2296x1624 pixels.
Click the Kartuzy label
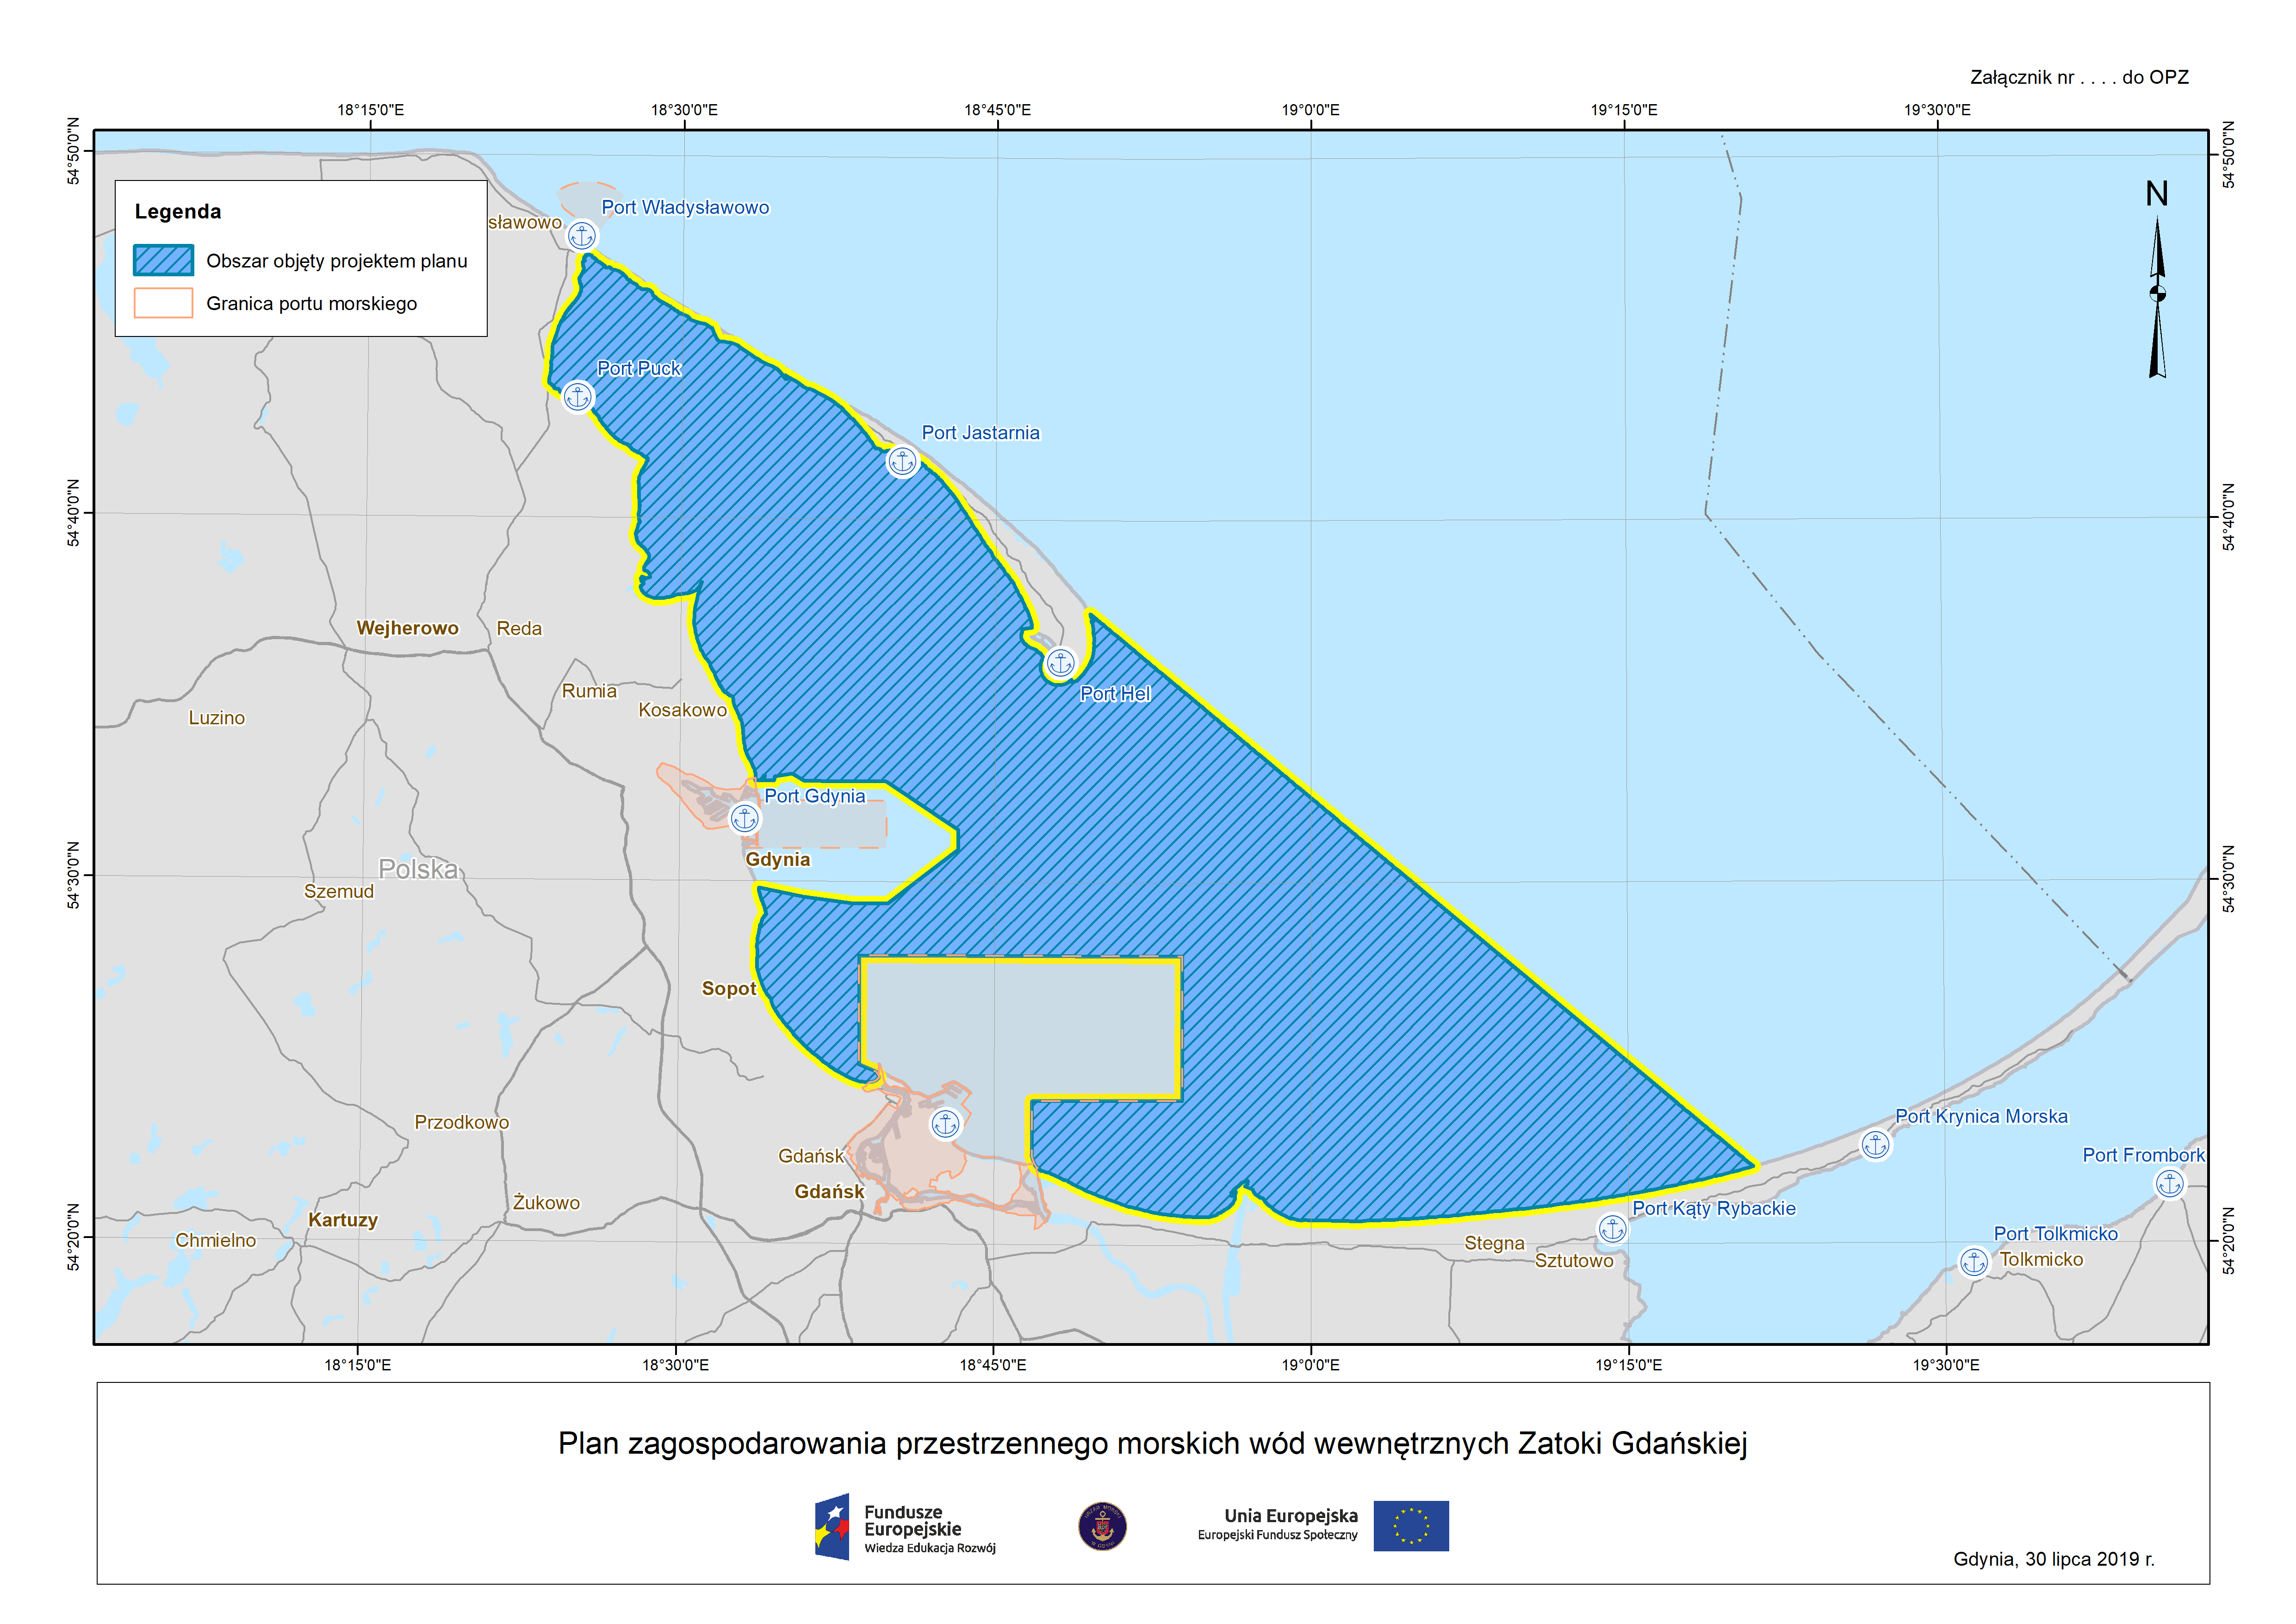pyautogui.click(x=342, y=1220)
